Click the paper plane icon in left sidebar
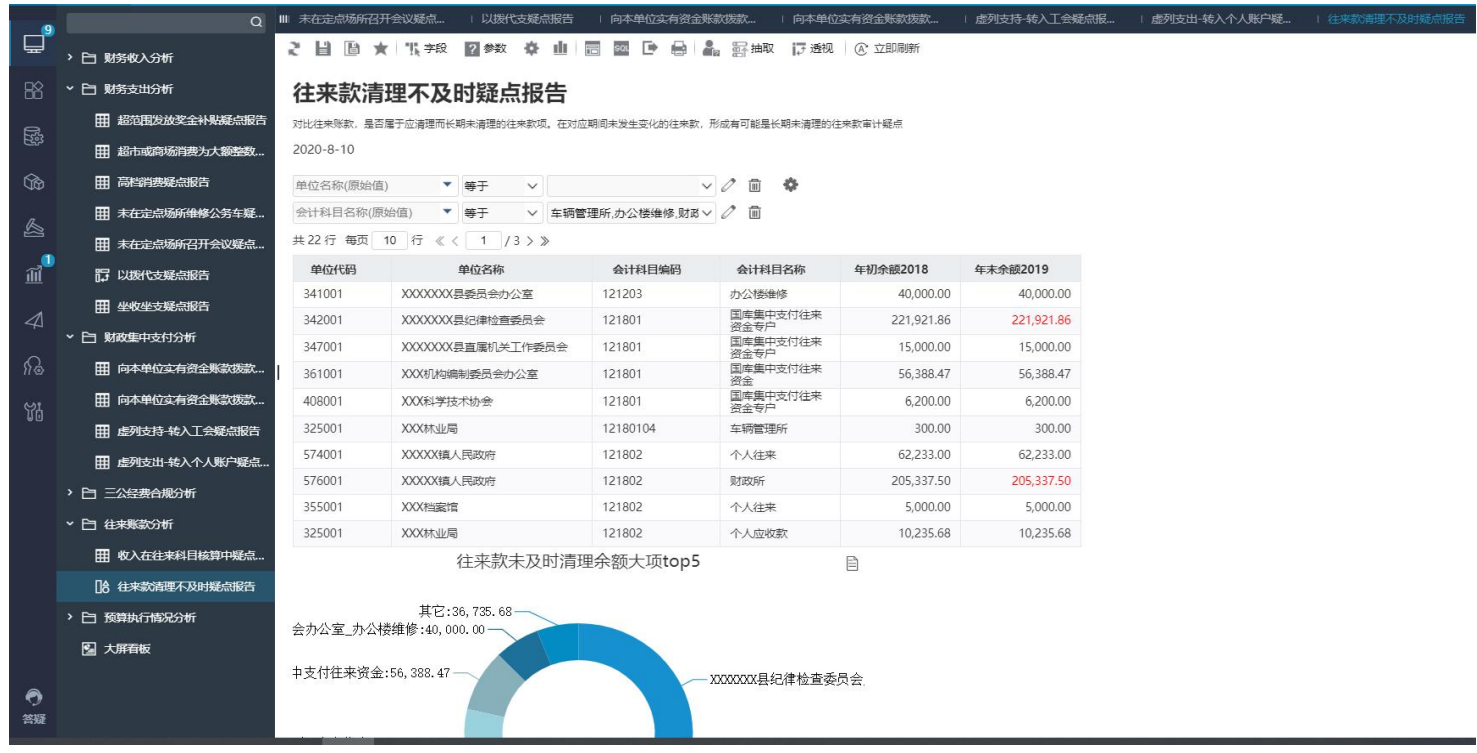Screen dimensions: 1477x753 pos(33,320)
